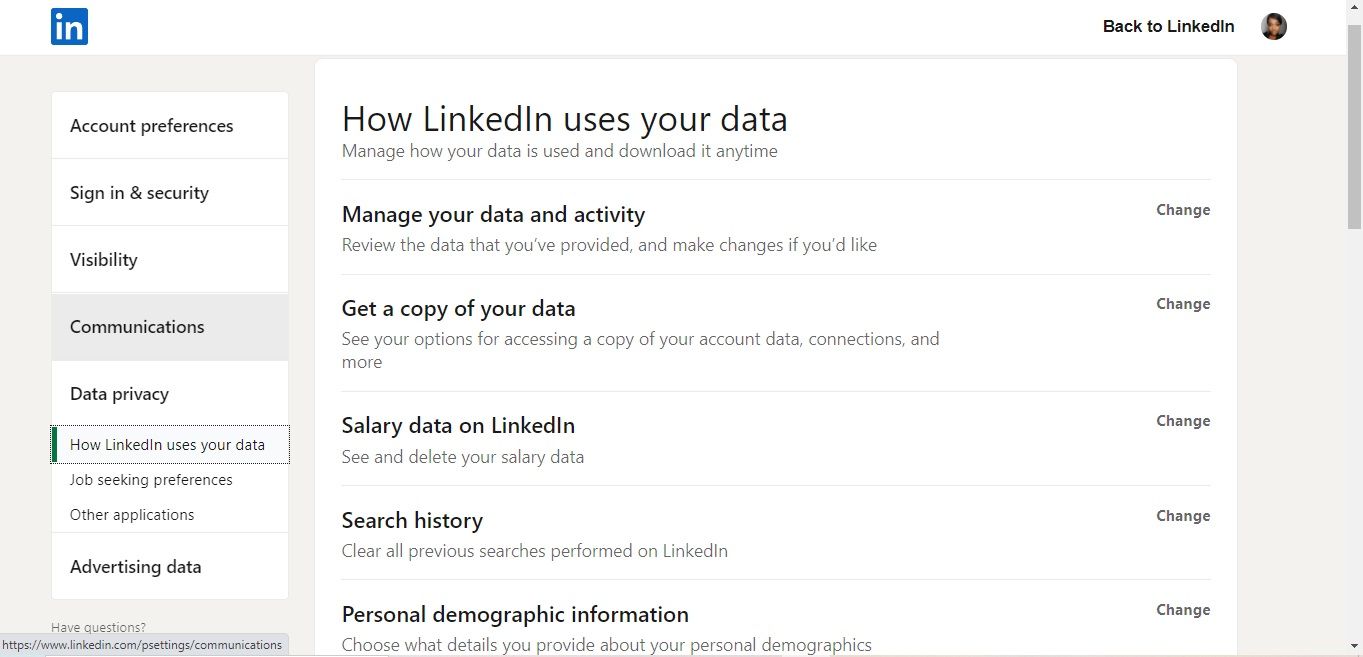Click Back to LinkedIn
This screenshot has width=1363, height=657.
[x=1168, y=26]
